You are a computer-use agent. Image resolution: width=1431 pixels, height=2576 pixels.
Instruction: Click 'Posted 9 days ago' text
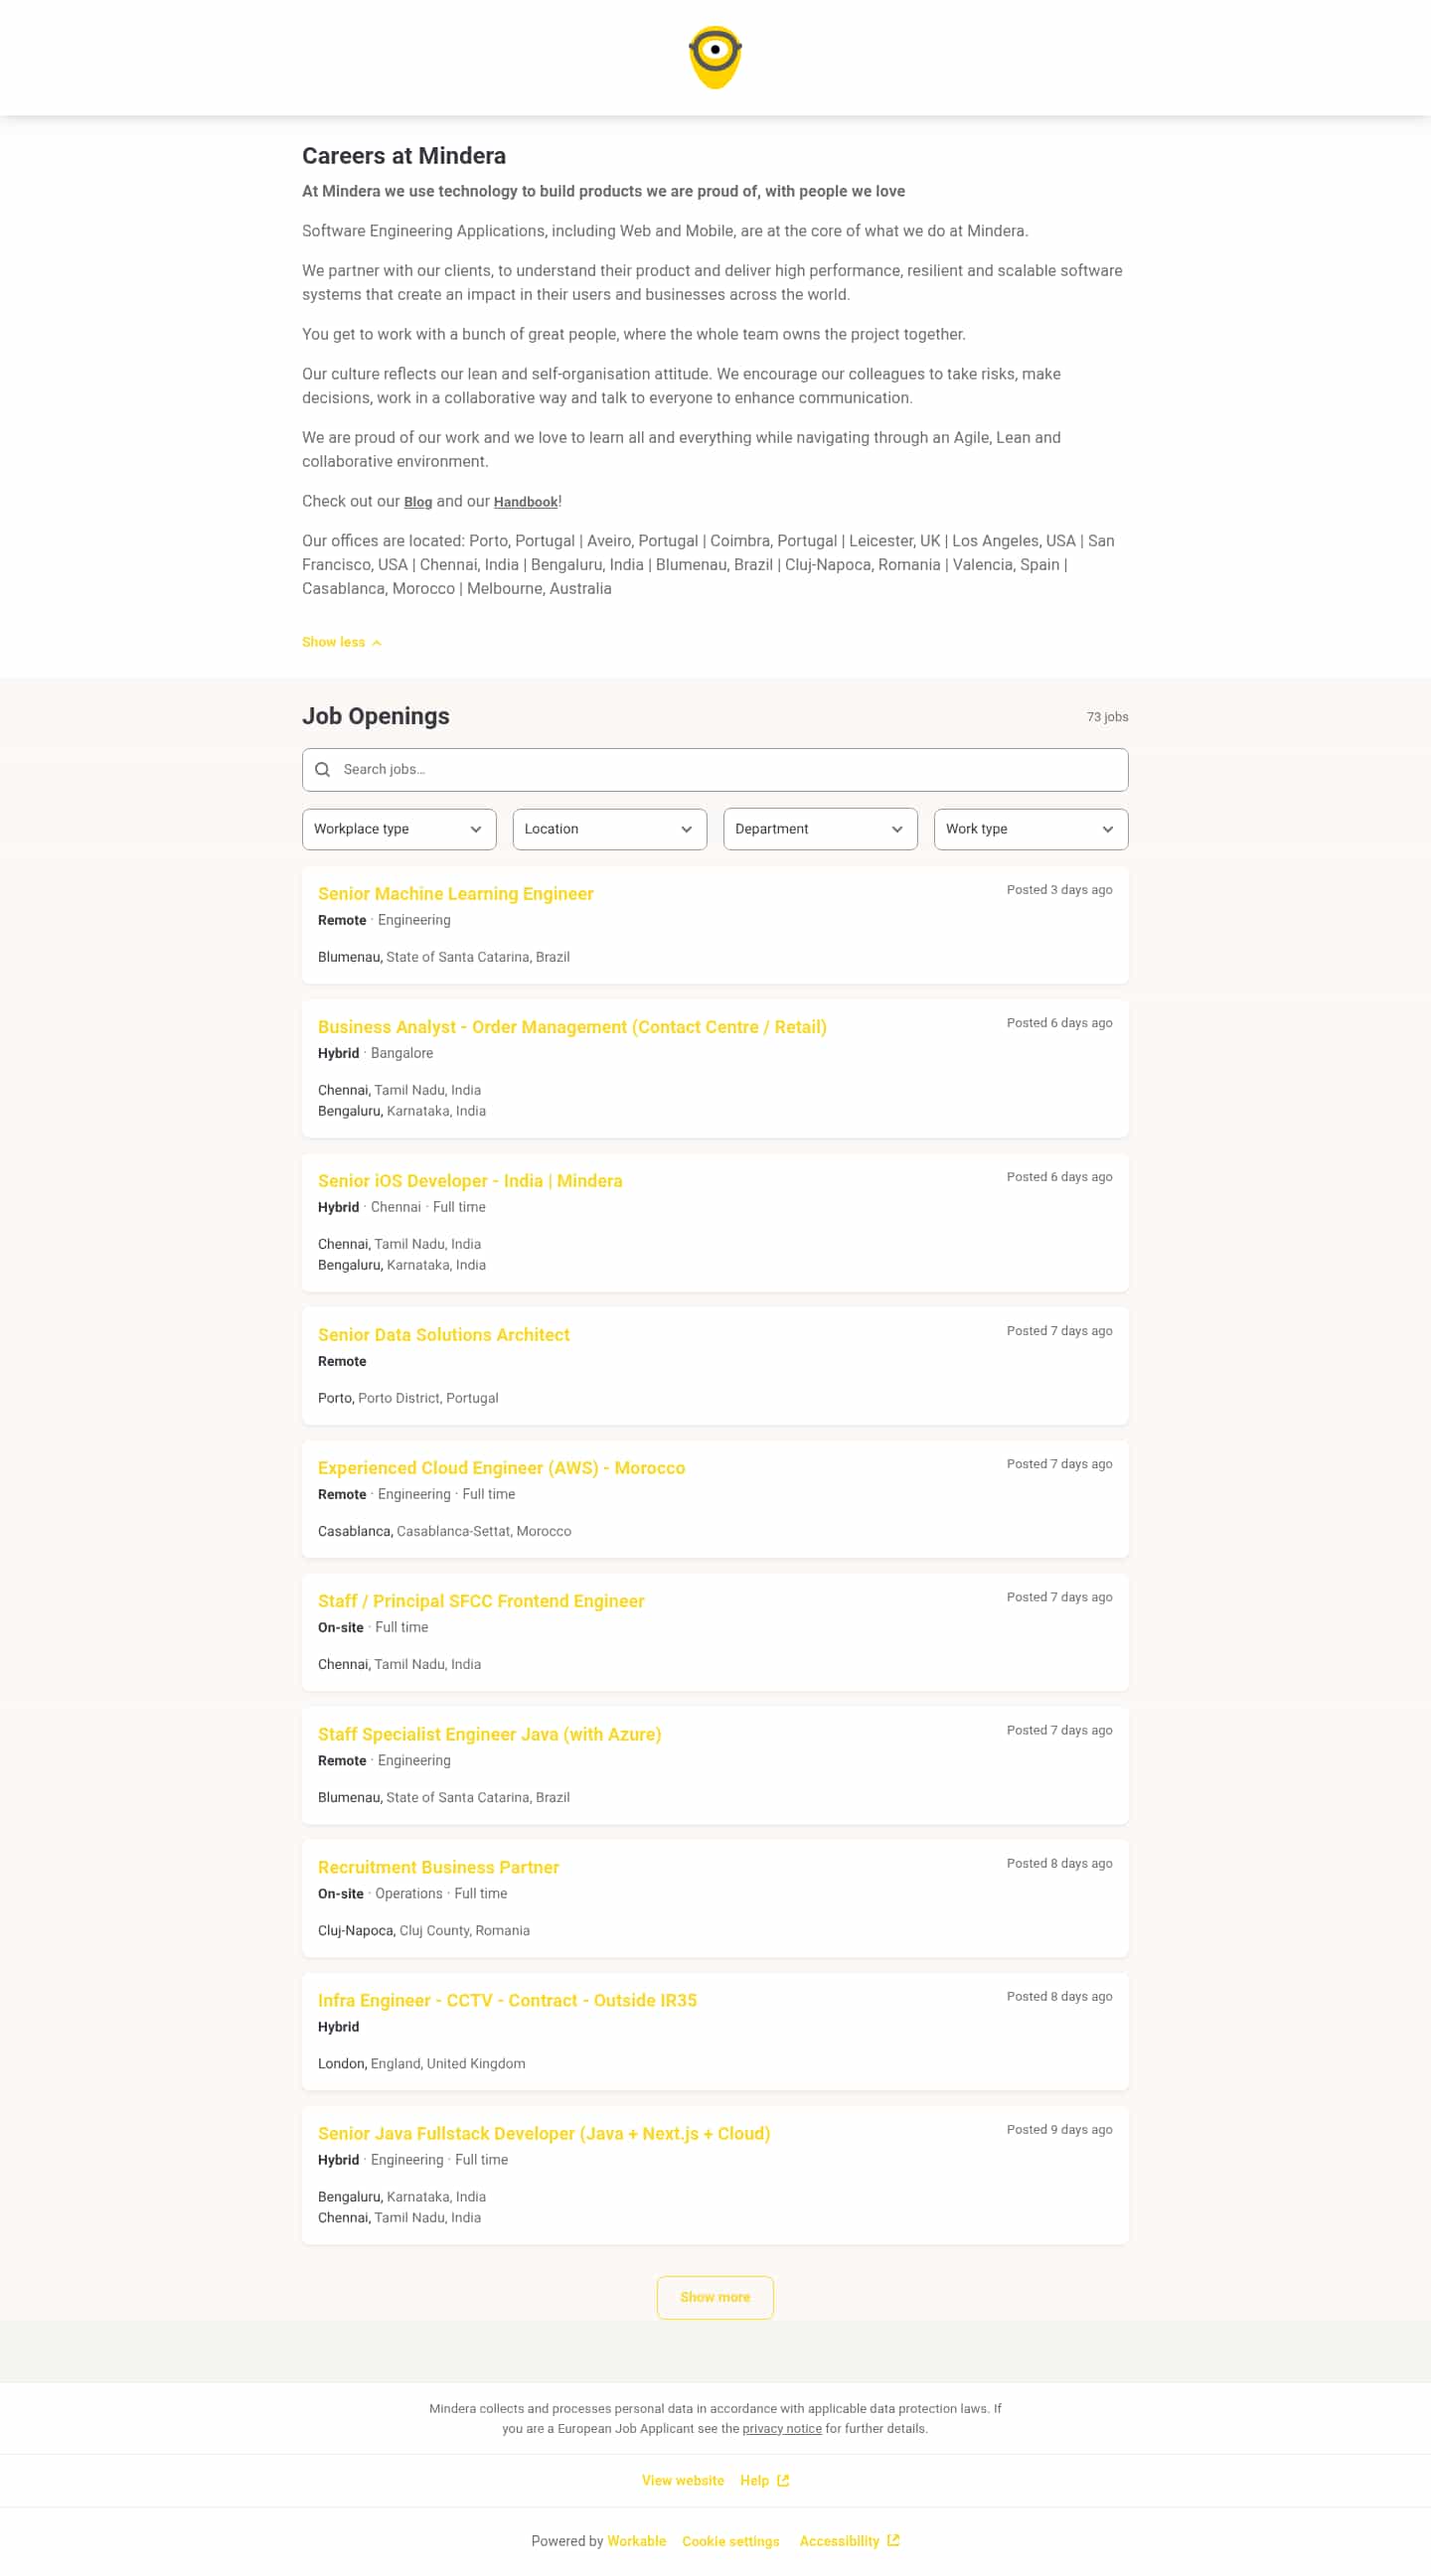(x=1059, y=2128)
